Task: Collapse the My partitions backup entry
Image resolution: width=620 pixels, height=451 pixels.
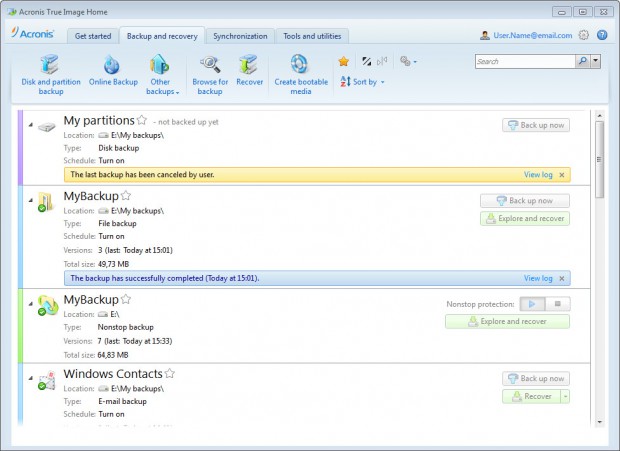Action: tap(31, 125)
